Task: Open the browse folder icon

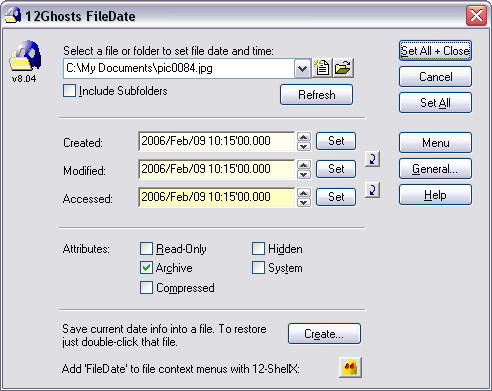Action: [x=343, y=68]
